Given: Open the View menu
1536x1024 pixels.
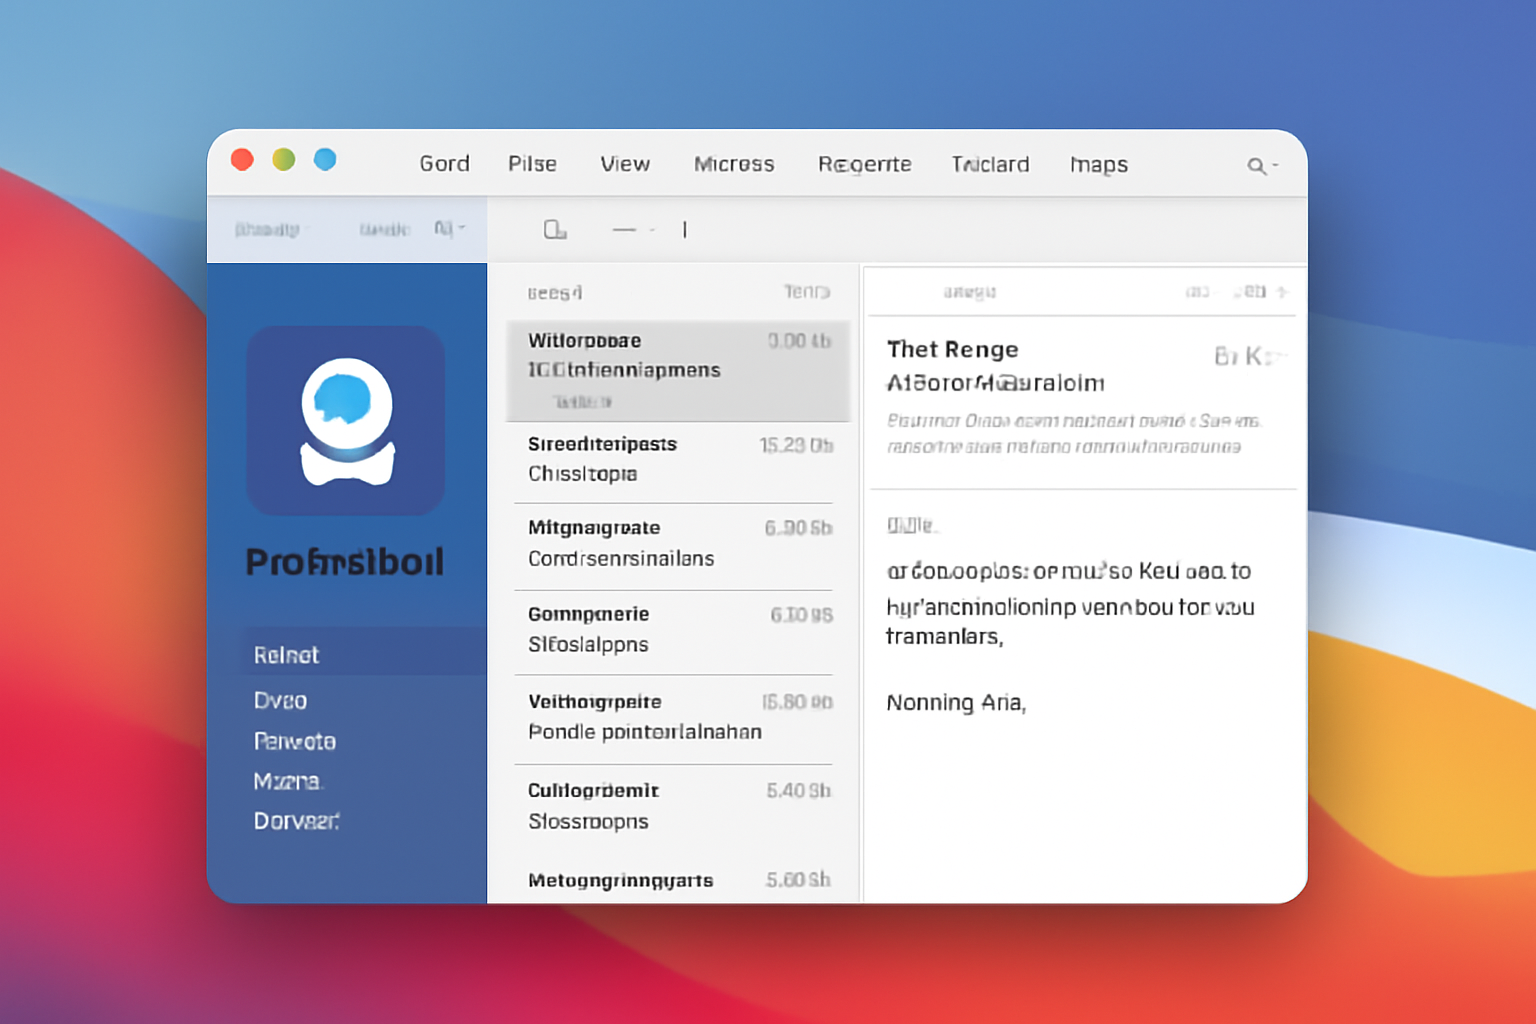Looking at the screenshot, I should (x=625, y=164).
